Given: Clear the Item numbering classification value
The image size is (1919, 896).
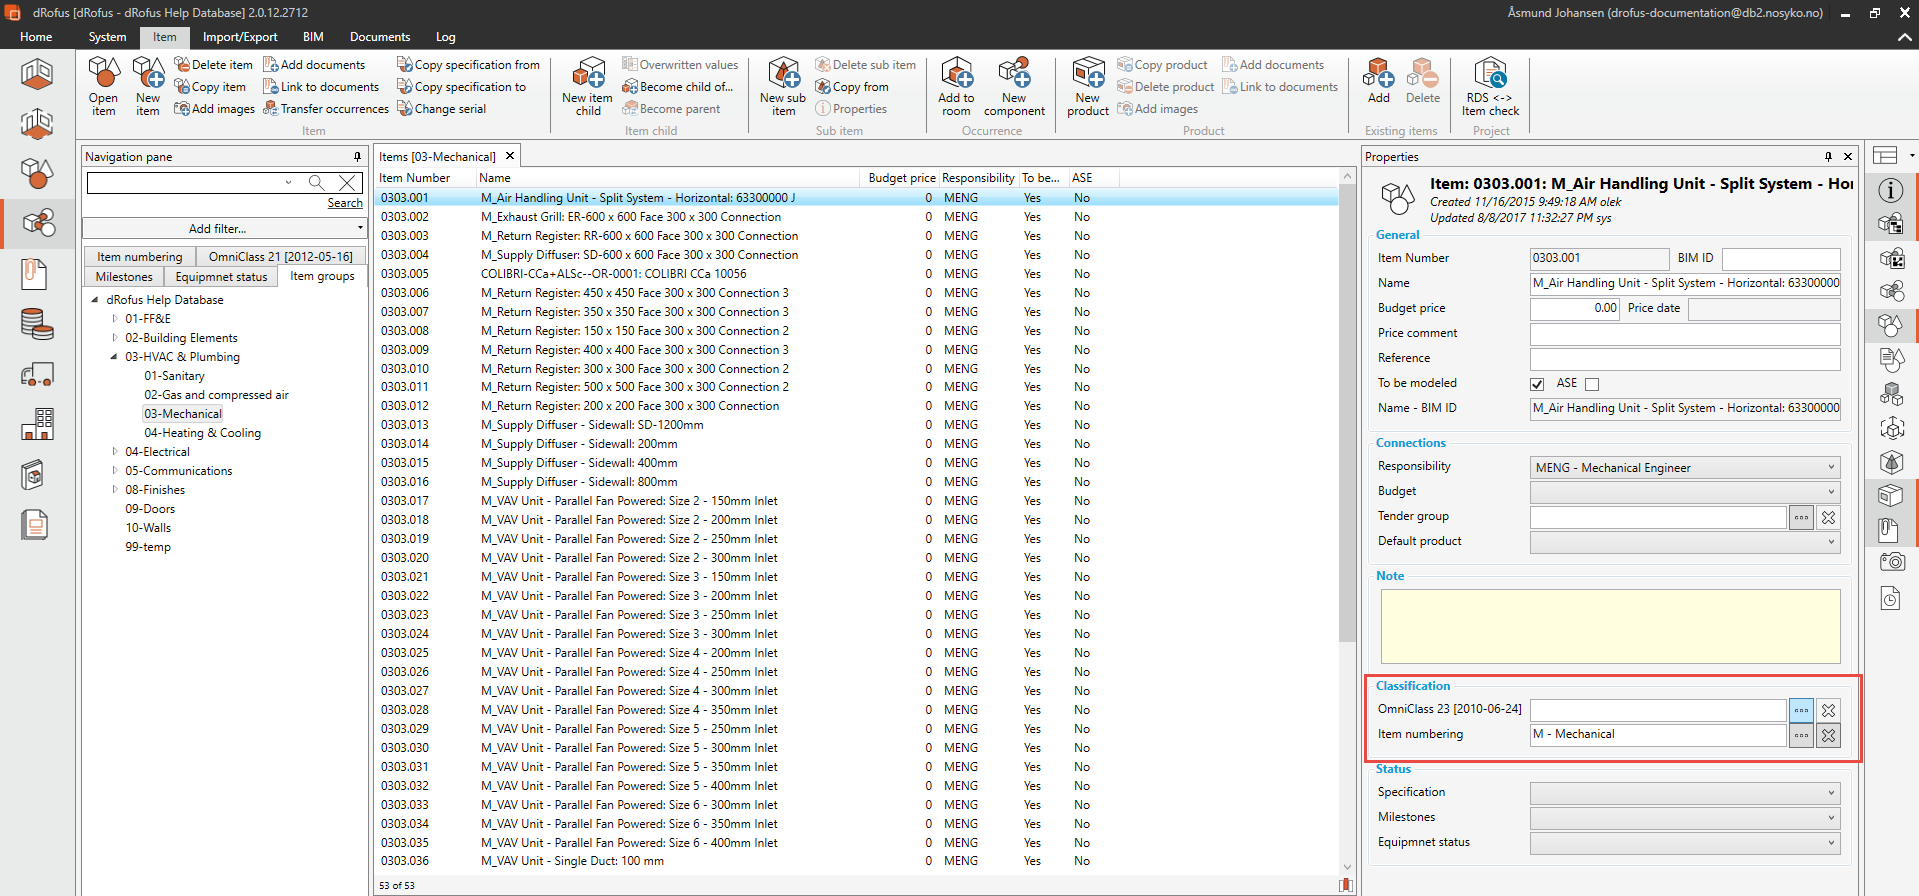Looking at the screenshot, I should pos(1828,735).
